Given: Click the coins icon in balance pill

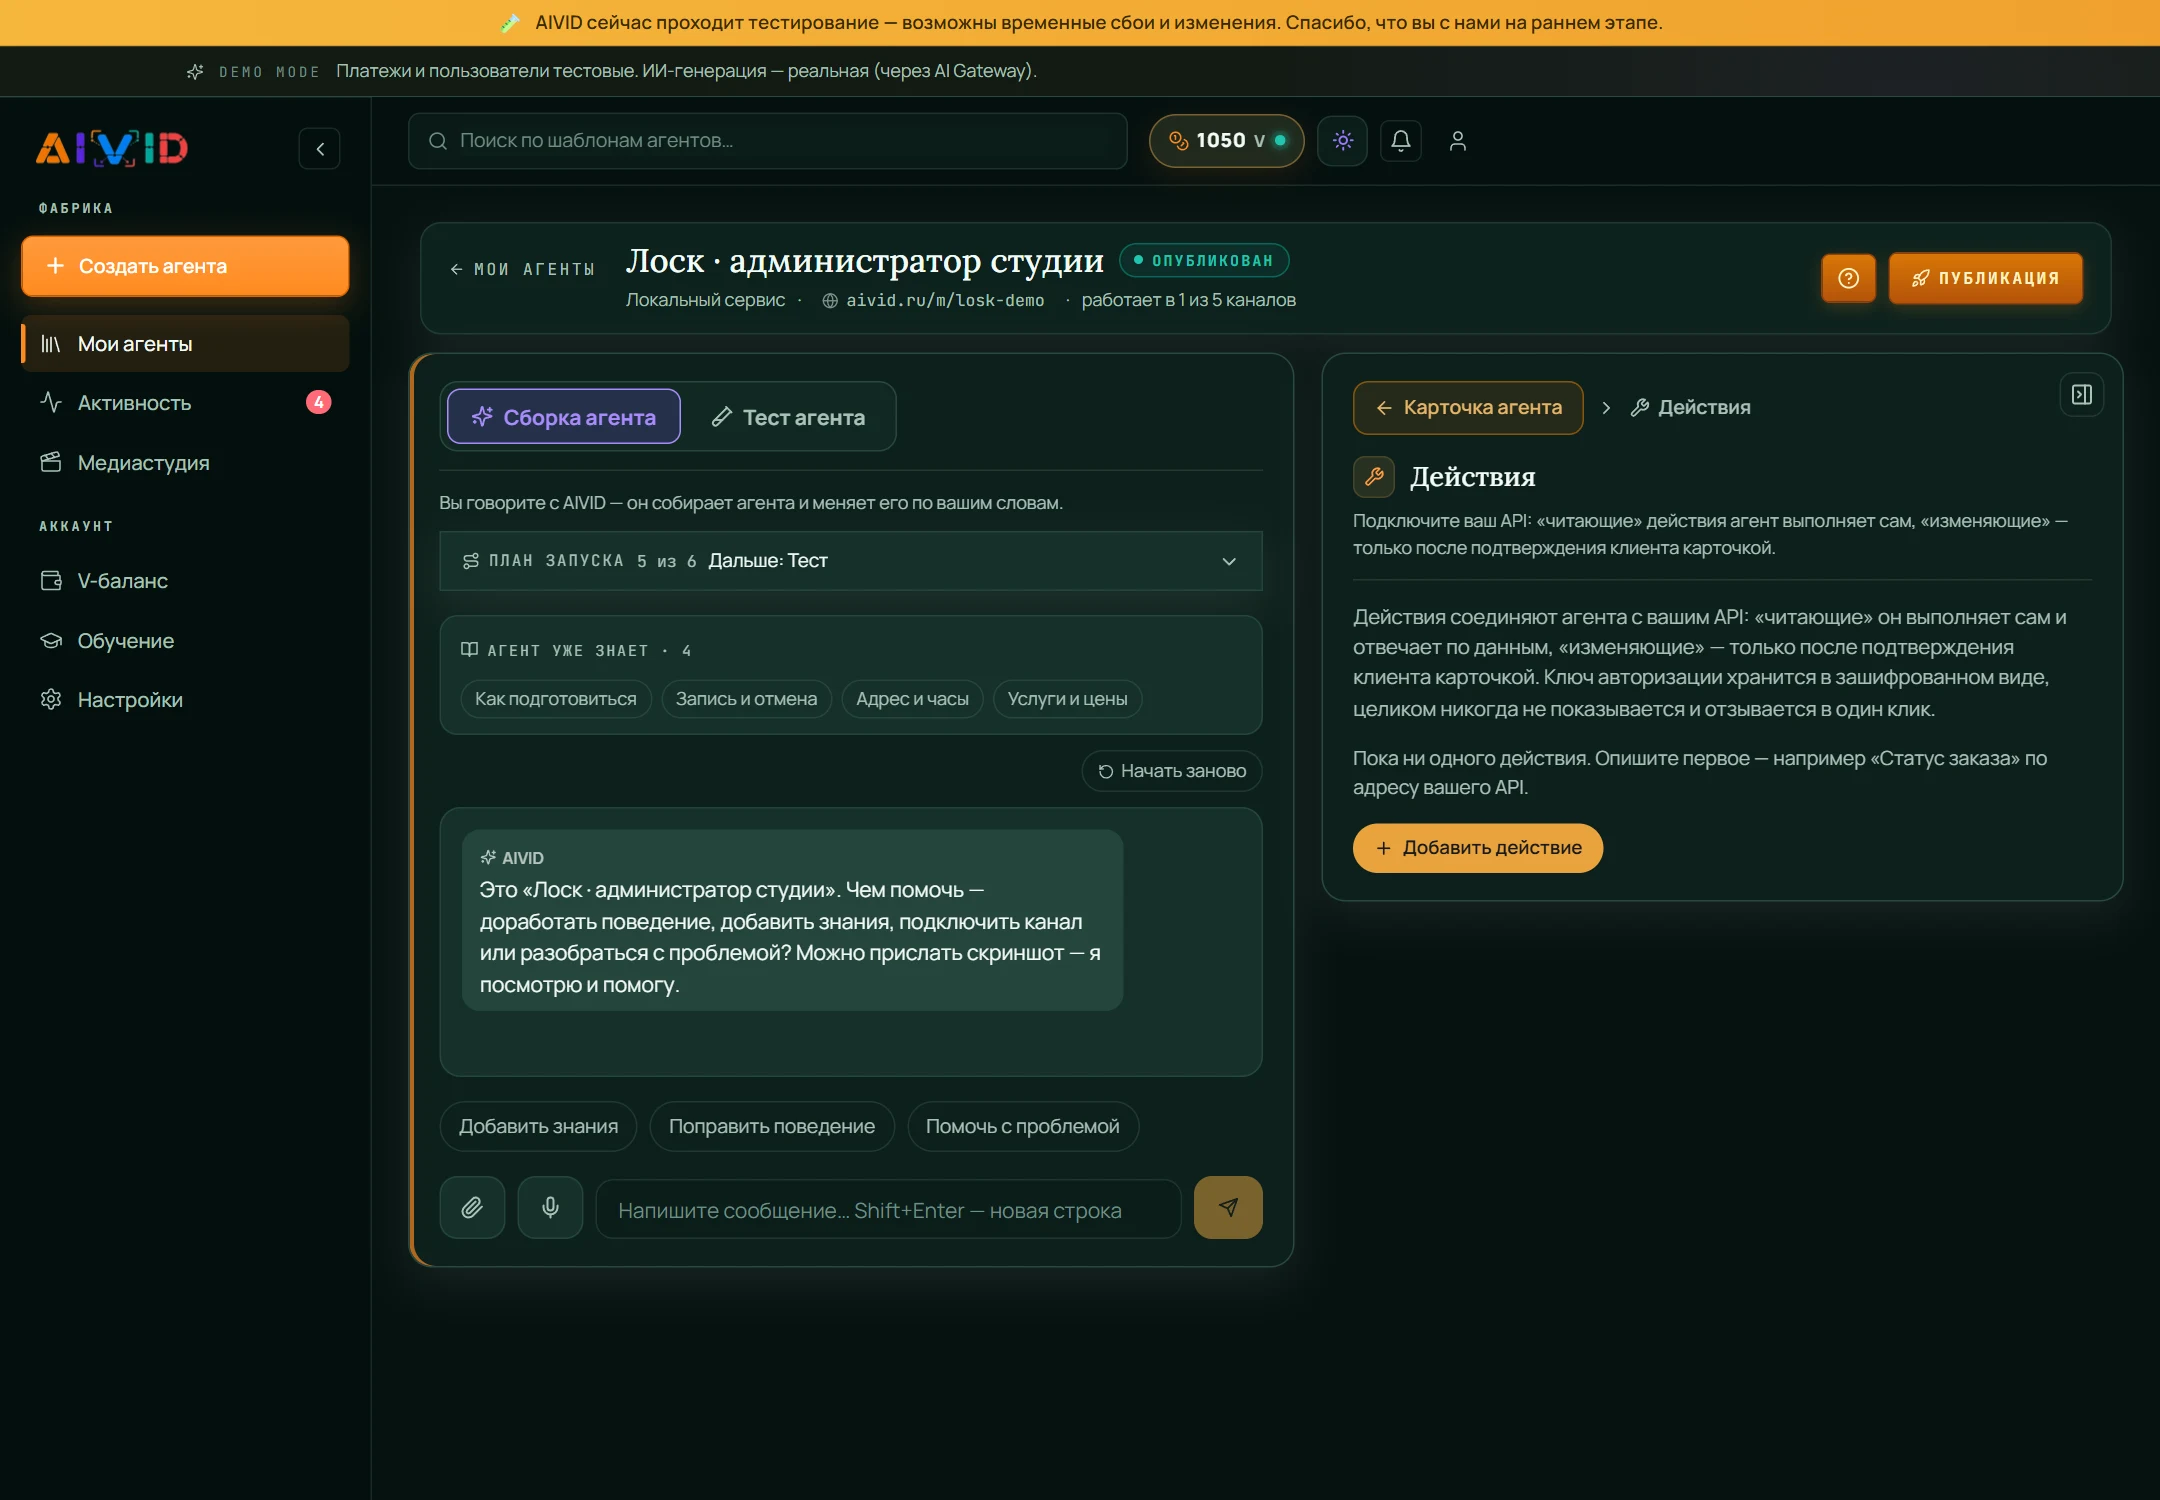Looking at the screenshot, I should click(1179, 140).
